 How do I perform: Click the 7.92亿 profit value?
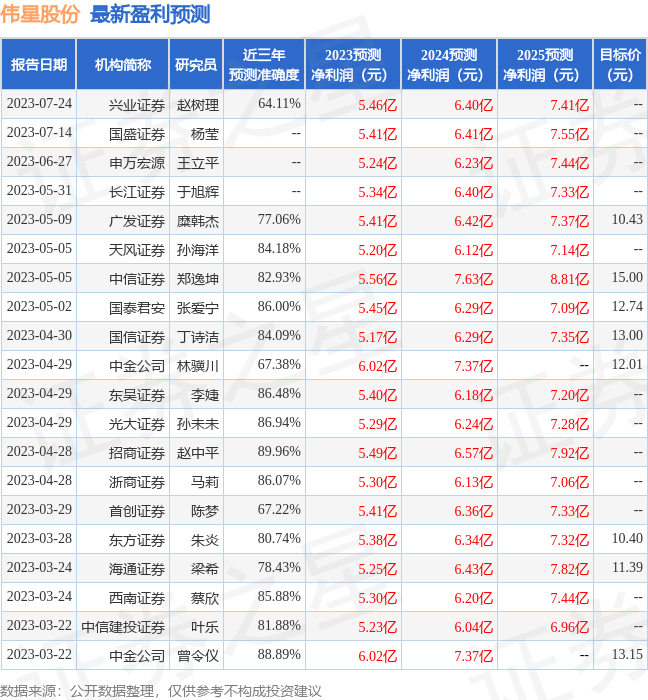(569, 454)
